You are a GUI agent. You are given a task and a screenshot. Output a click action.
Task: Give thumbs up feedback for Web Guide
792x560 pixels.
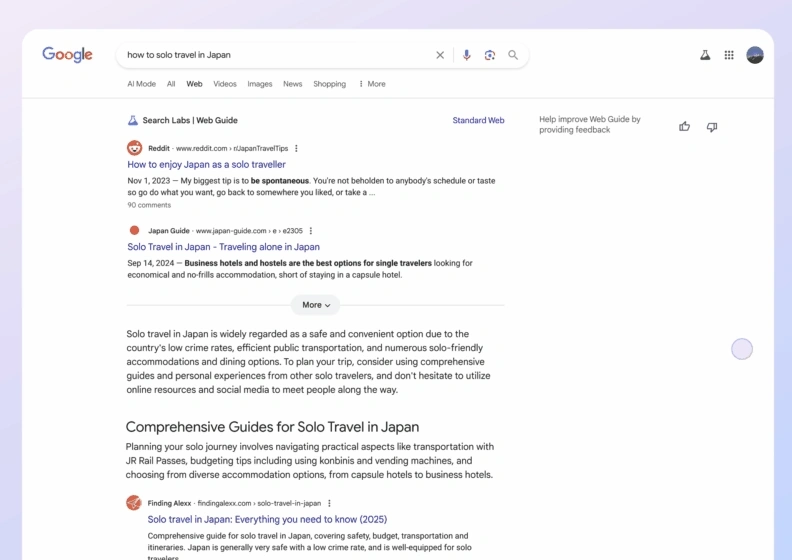pos(684,126)
